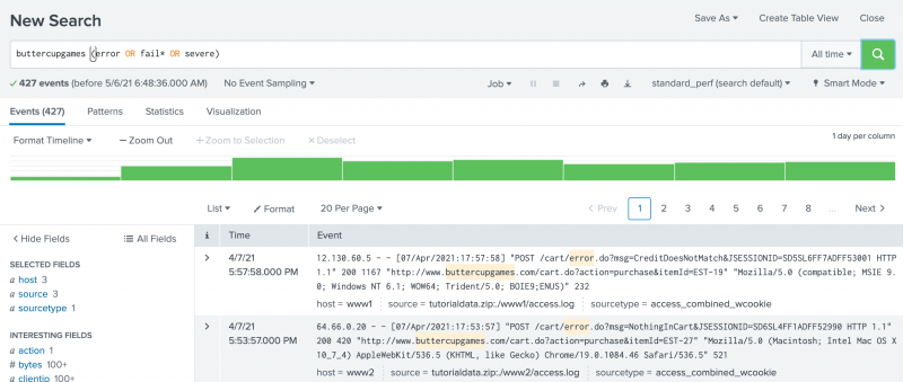Select the last timeline column

840,171
